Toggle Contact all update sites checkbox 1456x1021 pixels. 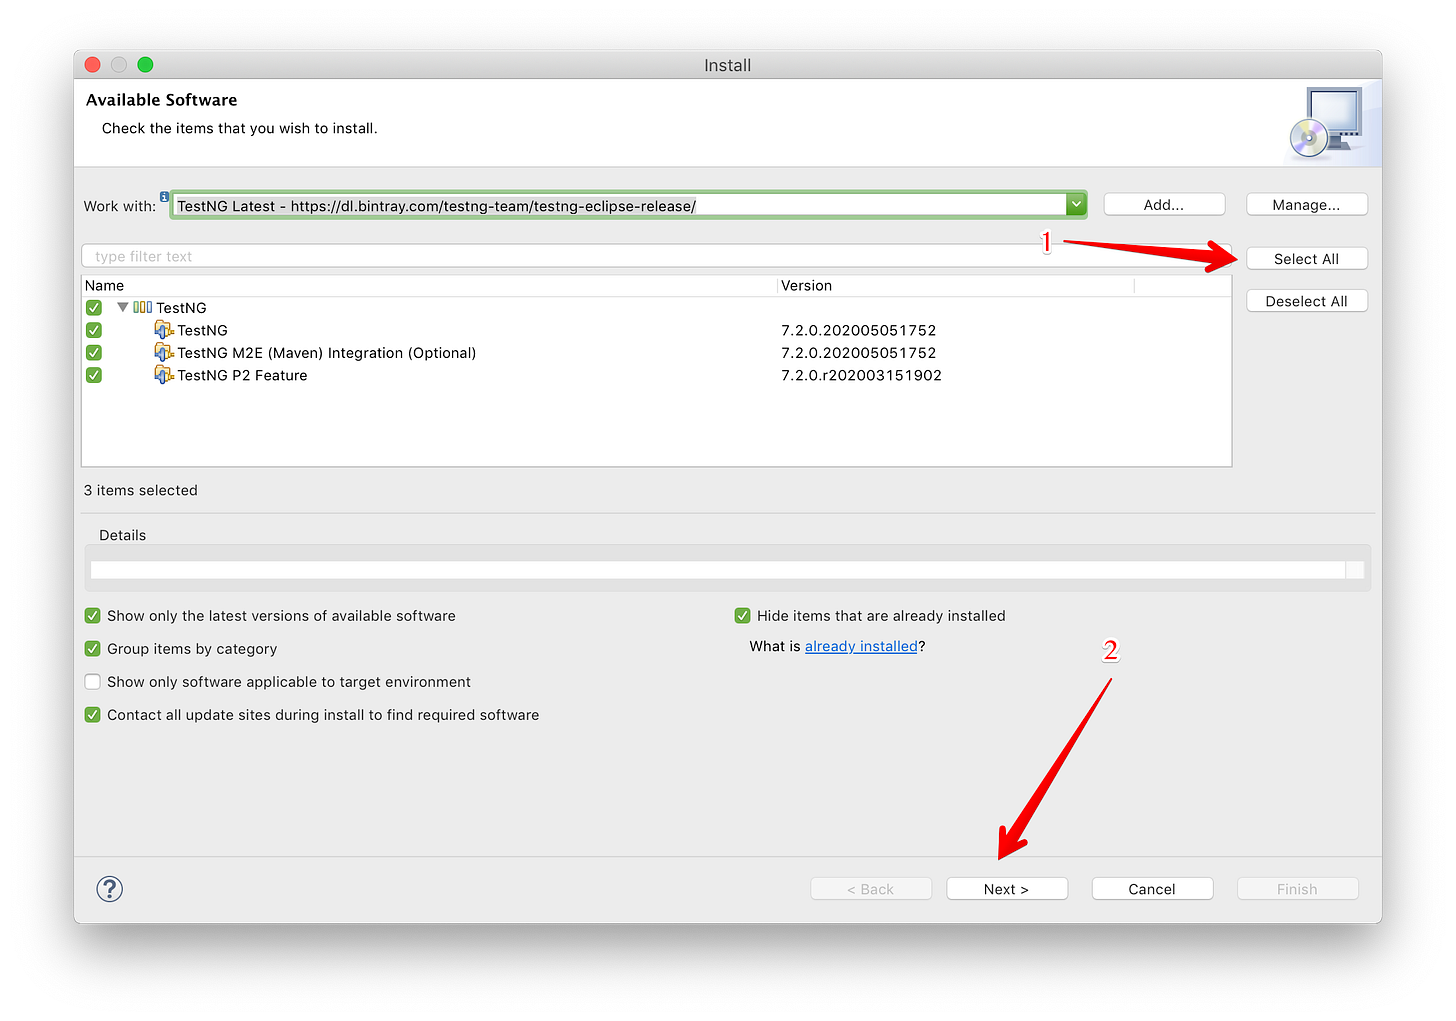coord(93,715)
